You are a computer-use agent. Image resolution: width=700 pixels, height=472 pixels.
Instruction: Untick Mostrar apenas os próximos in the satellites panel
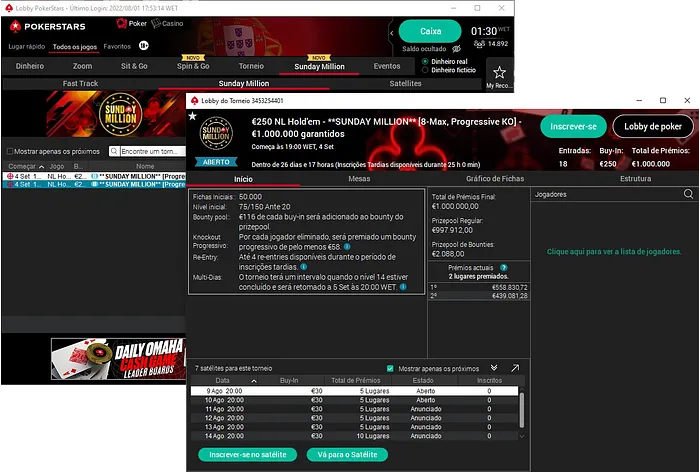(390, 368)
